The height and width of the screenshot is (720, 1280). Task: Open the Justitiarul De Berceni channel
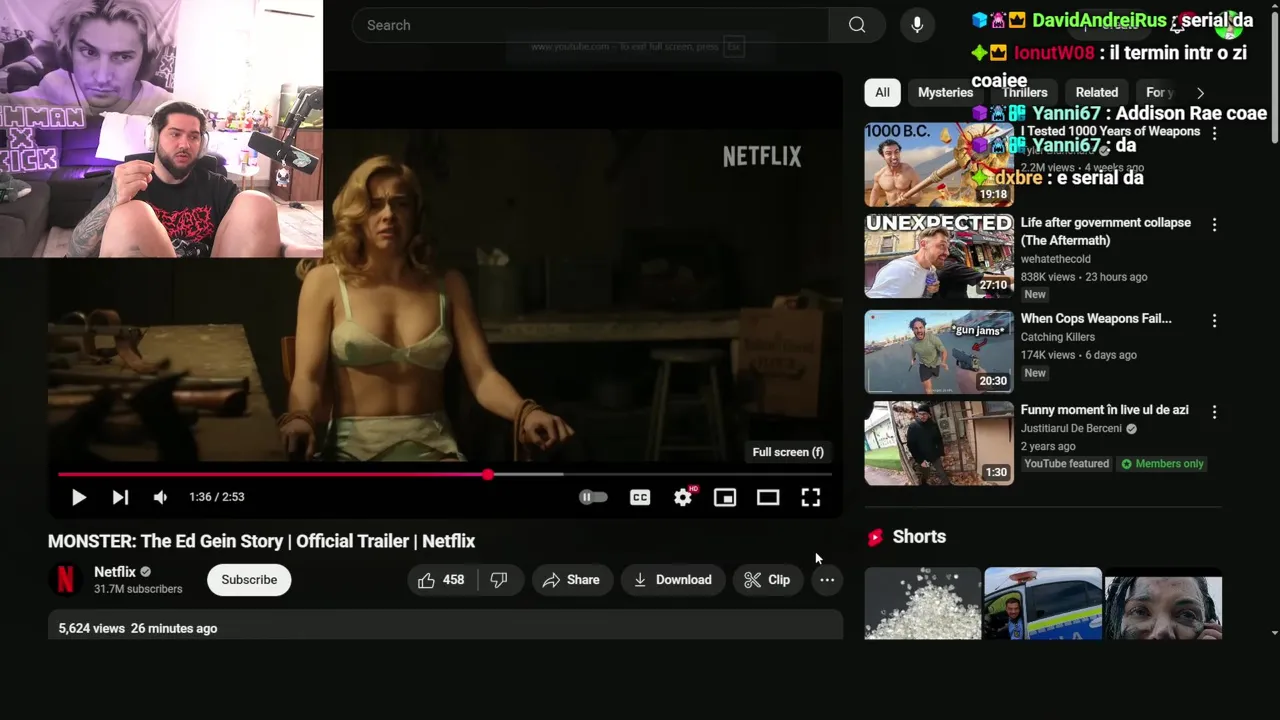pos(1071,428)
